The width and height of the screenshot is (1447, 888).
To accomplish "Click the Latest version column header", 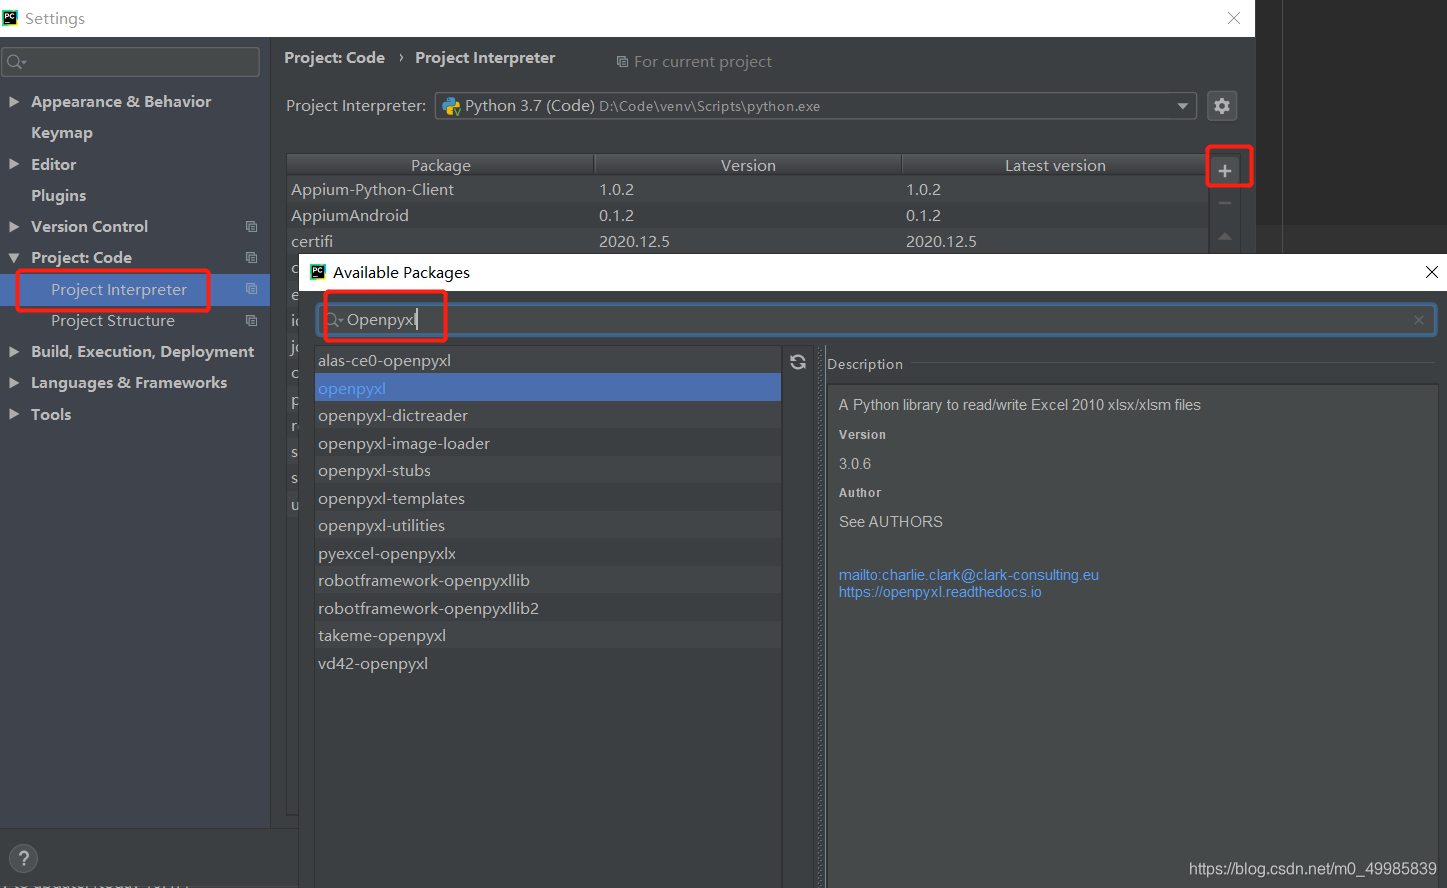I will (1055, 165).
